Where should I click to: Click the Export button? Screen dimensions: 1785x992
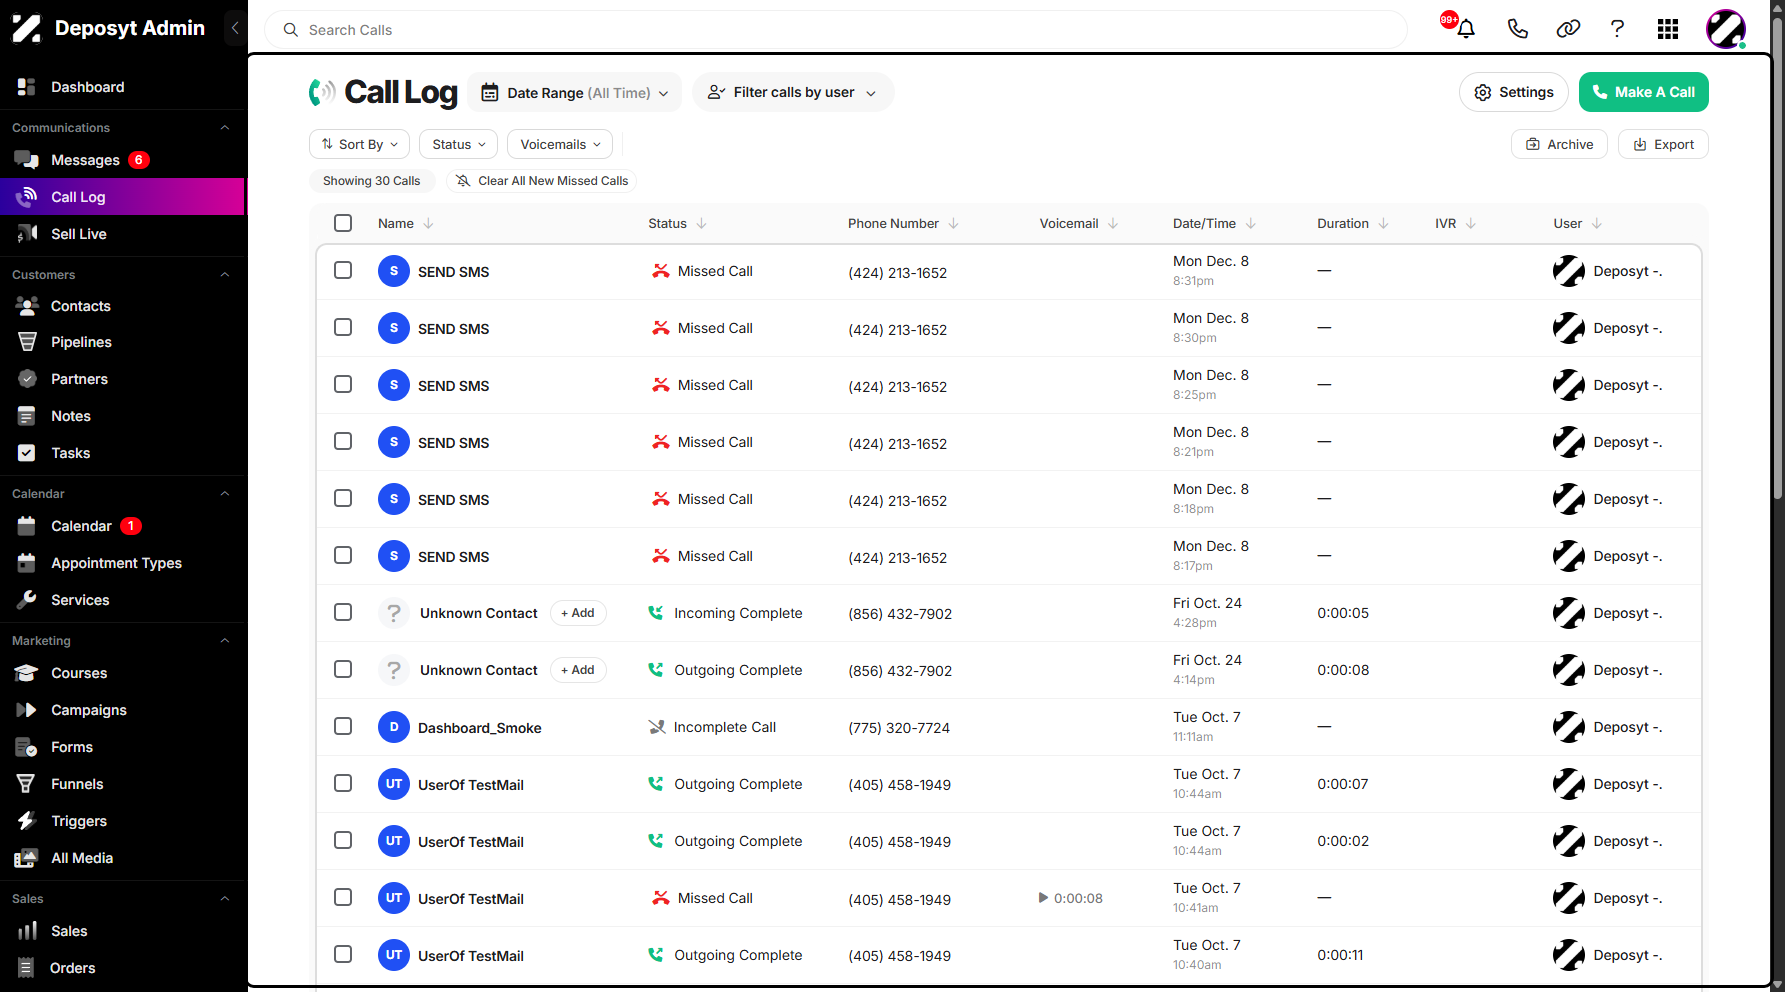pyautogui.click(x=1663, y=144)
